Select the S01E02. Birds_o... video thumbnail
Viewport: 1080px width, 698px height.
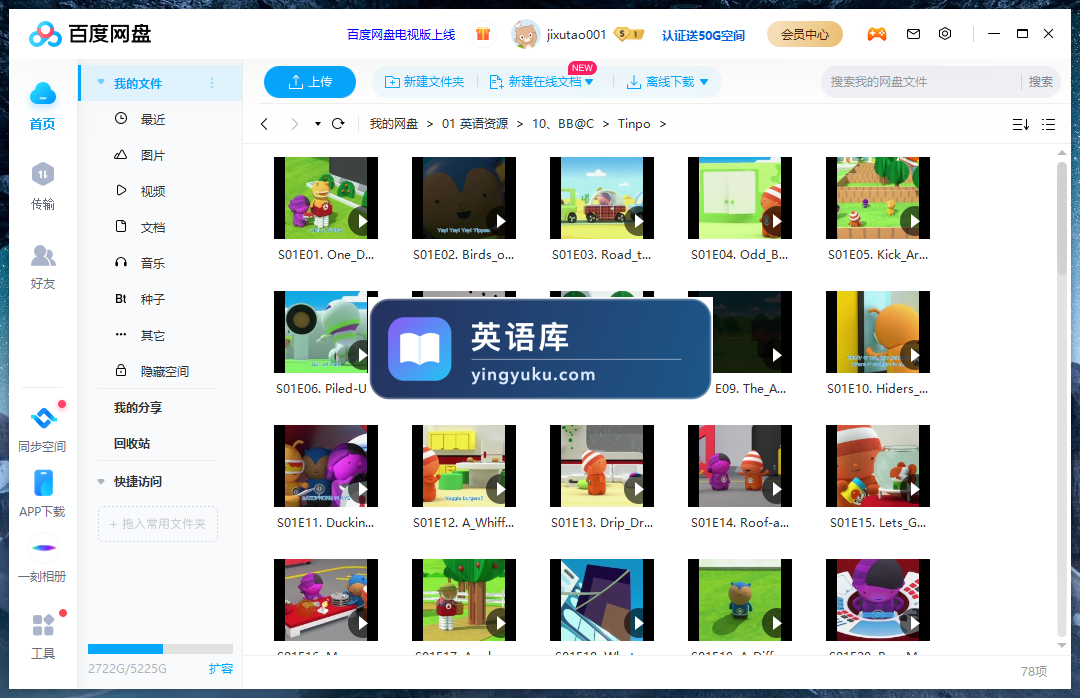pyautogui.click(x=464, y=198)
